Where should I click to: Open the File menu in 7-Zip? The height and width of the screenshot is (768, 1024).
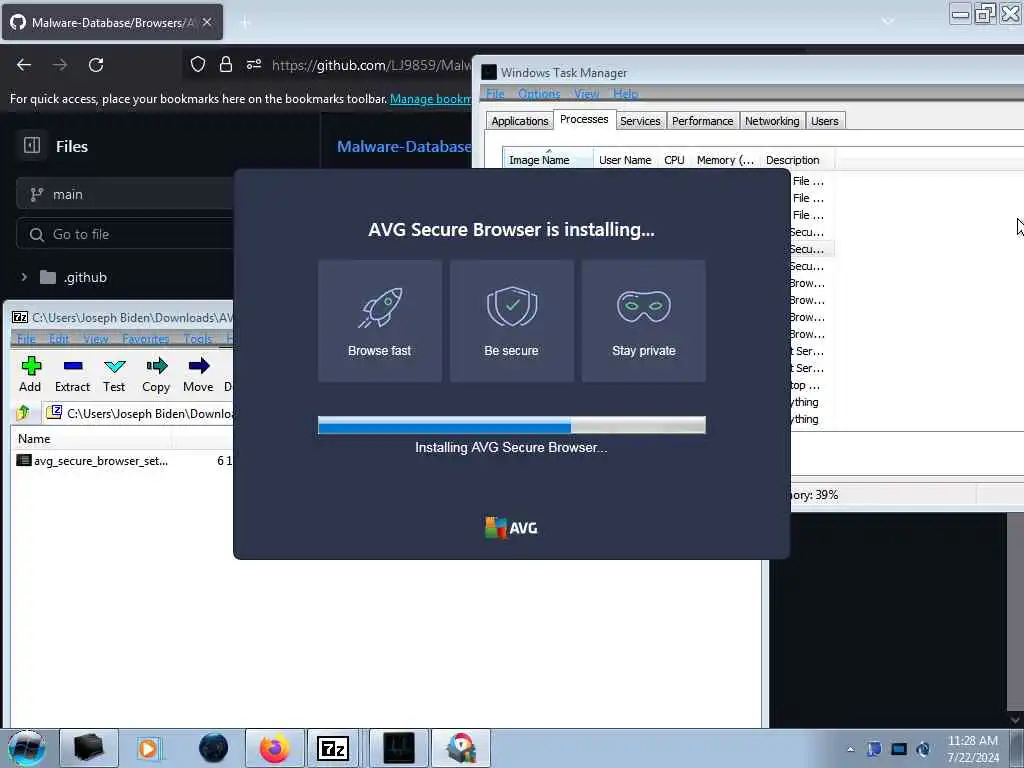coord(26,339)
